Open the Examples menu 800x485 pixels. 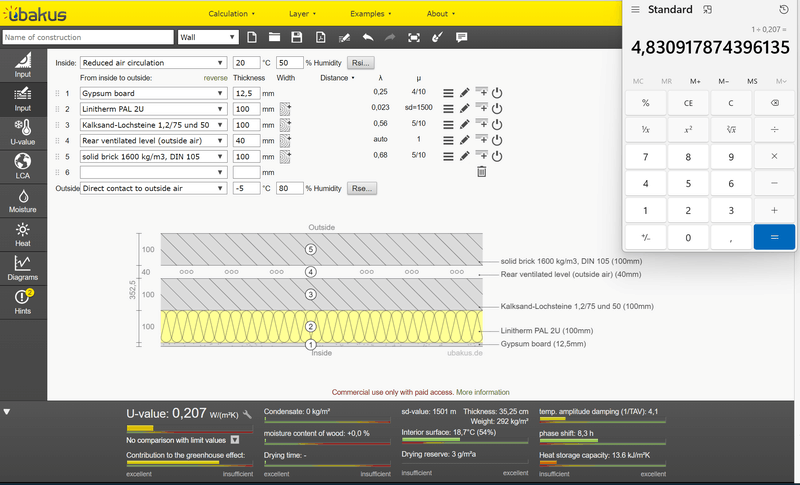[371, 14]
